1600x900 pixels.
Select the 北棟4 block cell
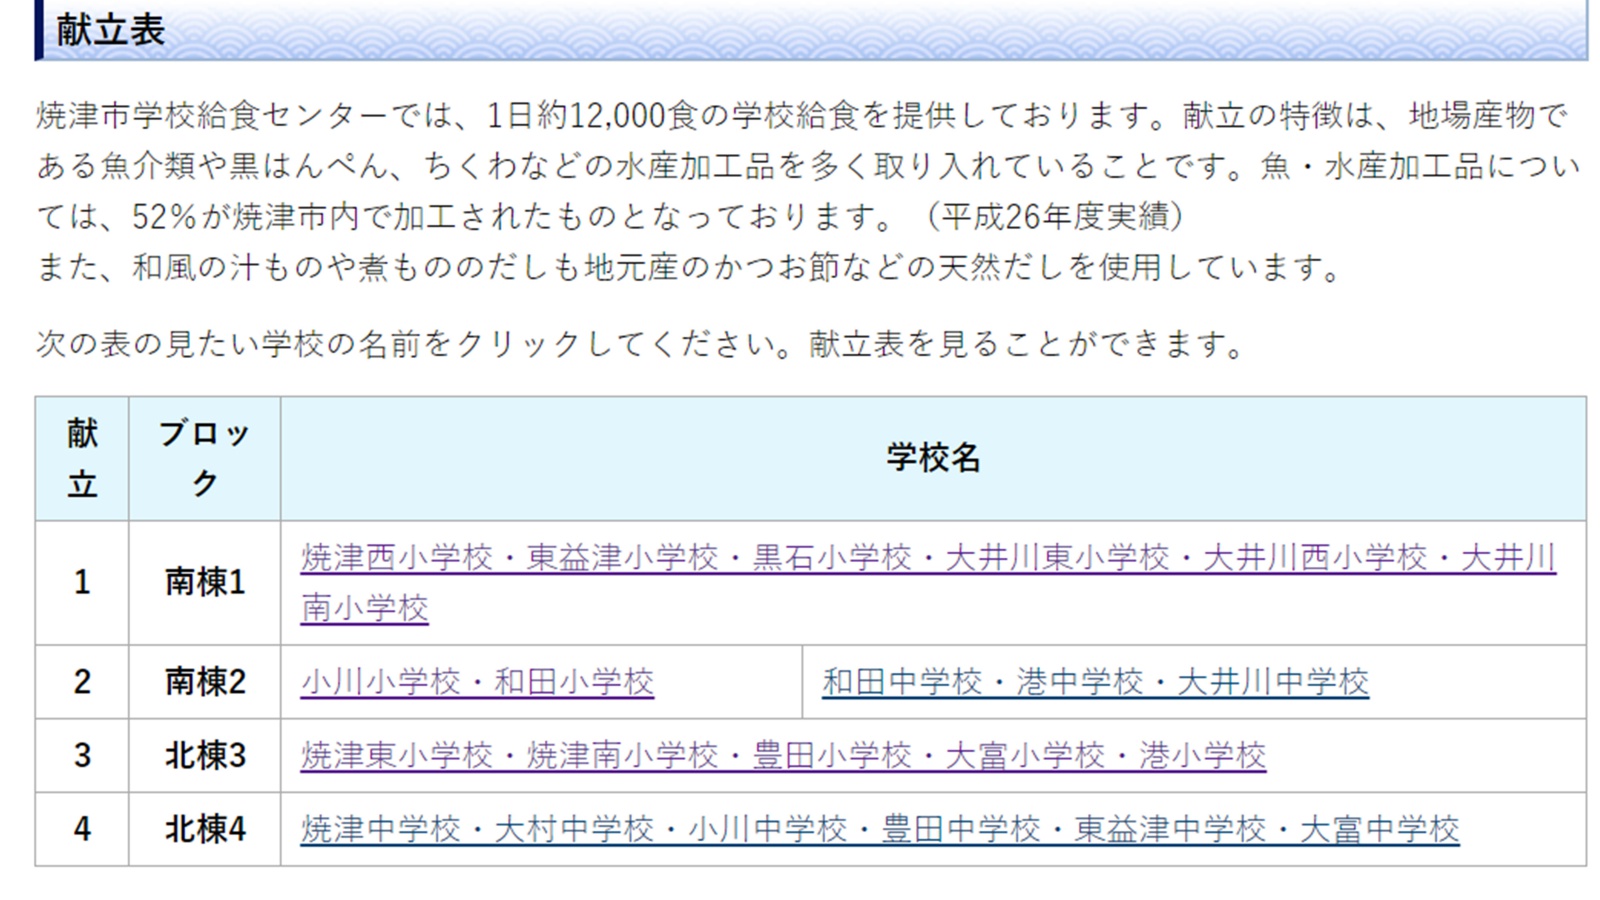pyautogui.click(x=204, y=830)
